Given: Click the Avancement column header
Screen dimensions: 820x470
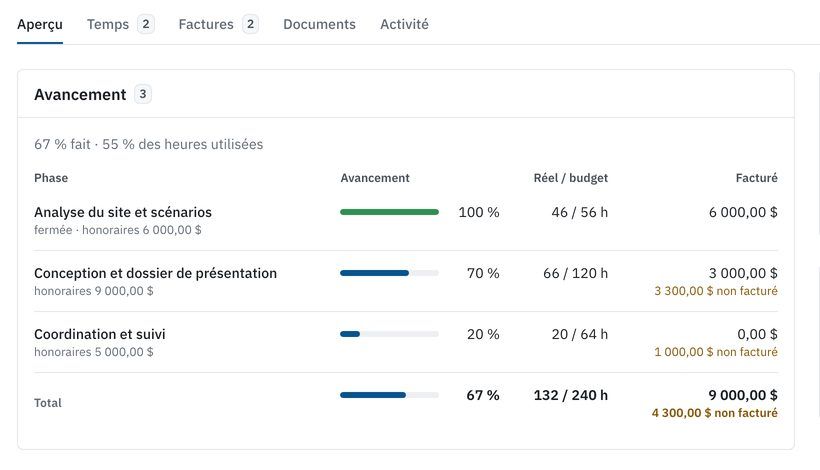Looking at the screenshot, I should [x=375, y=178].
